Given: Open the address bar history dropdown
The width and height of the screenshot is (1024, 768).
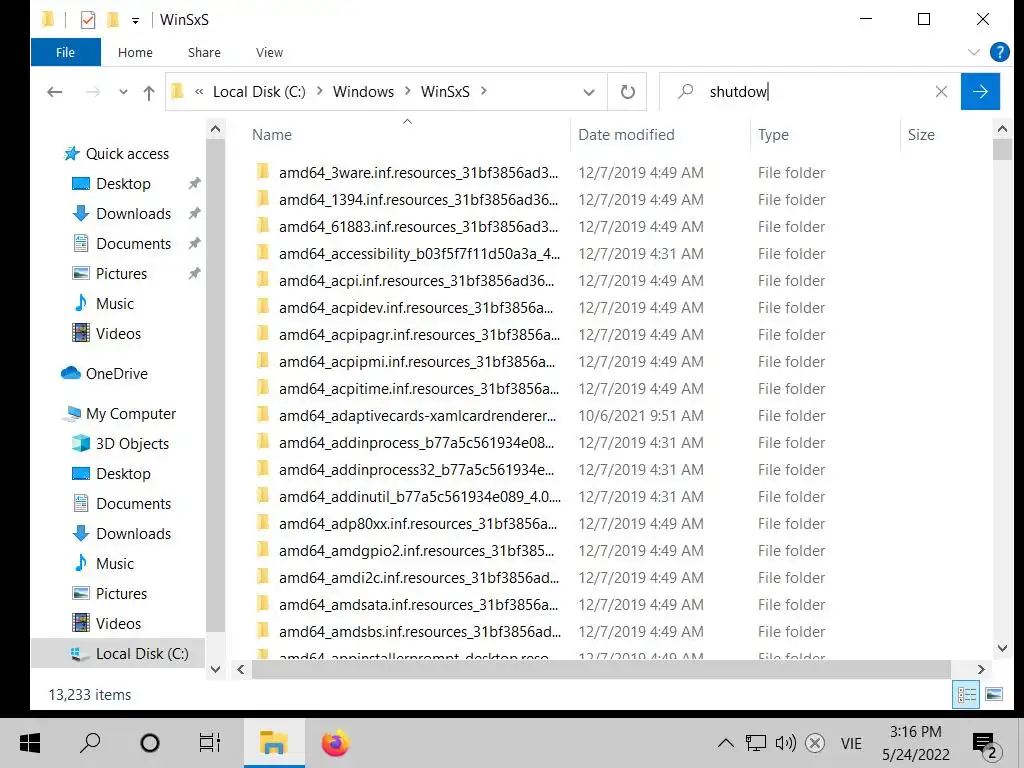Looking at the screenshot, I should tap(589, 92).
